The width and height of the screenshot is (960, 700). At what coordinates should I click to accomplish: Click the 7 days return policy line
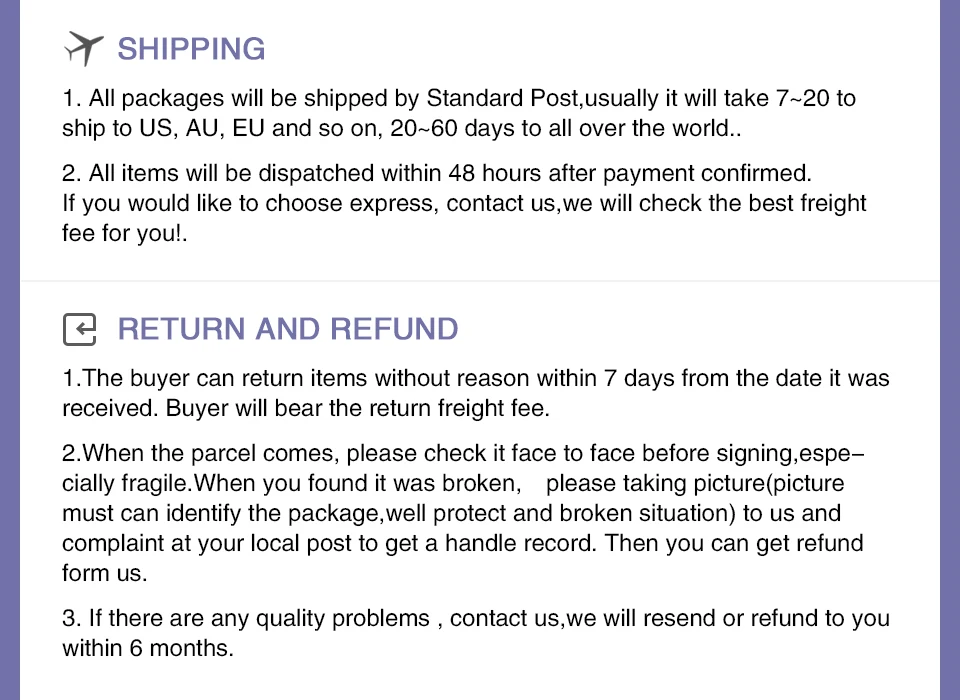point(476,378)
